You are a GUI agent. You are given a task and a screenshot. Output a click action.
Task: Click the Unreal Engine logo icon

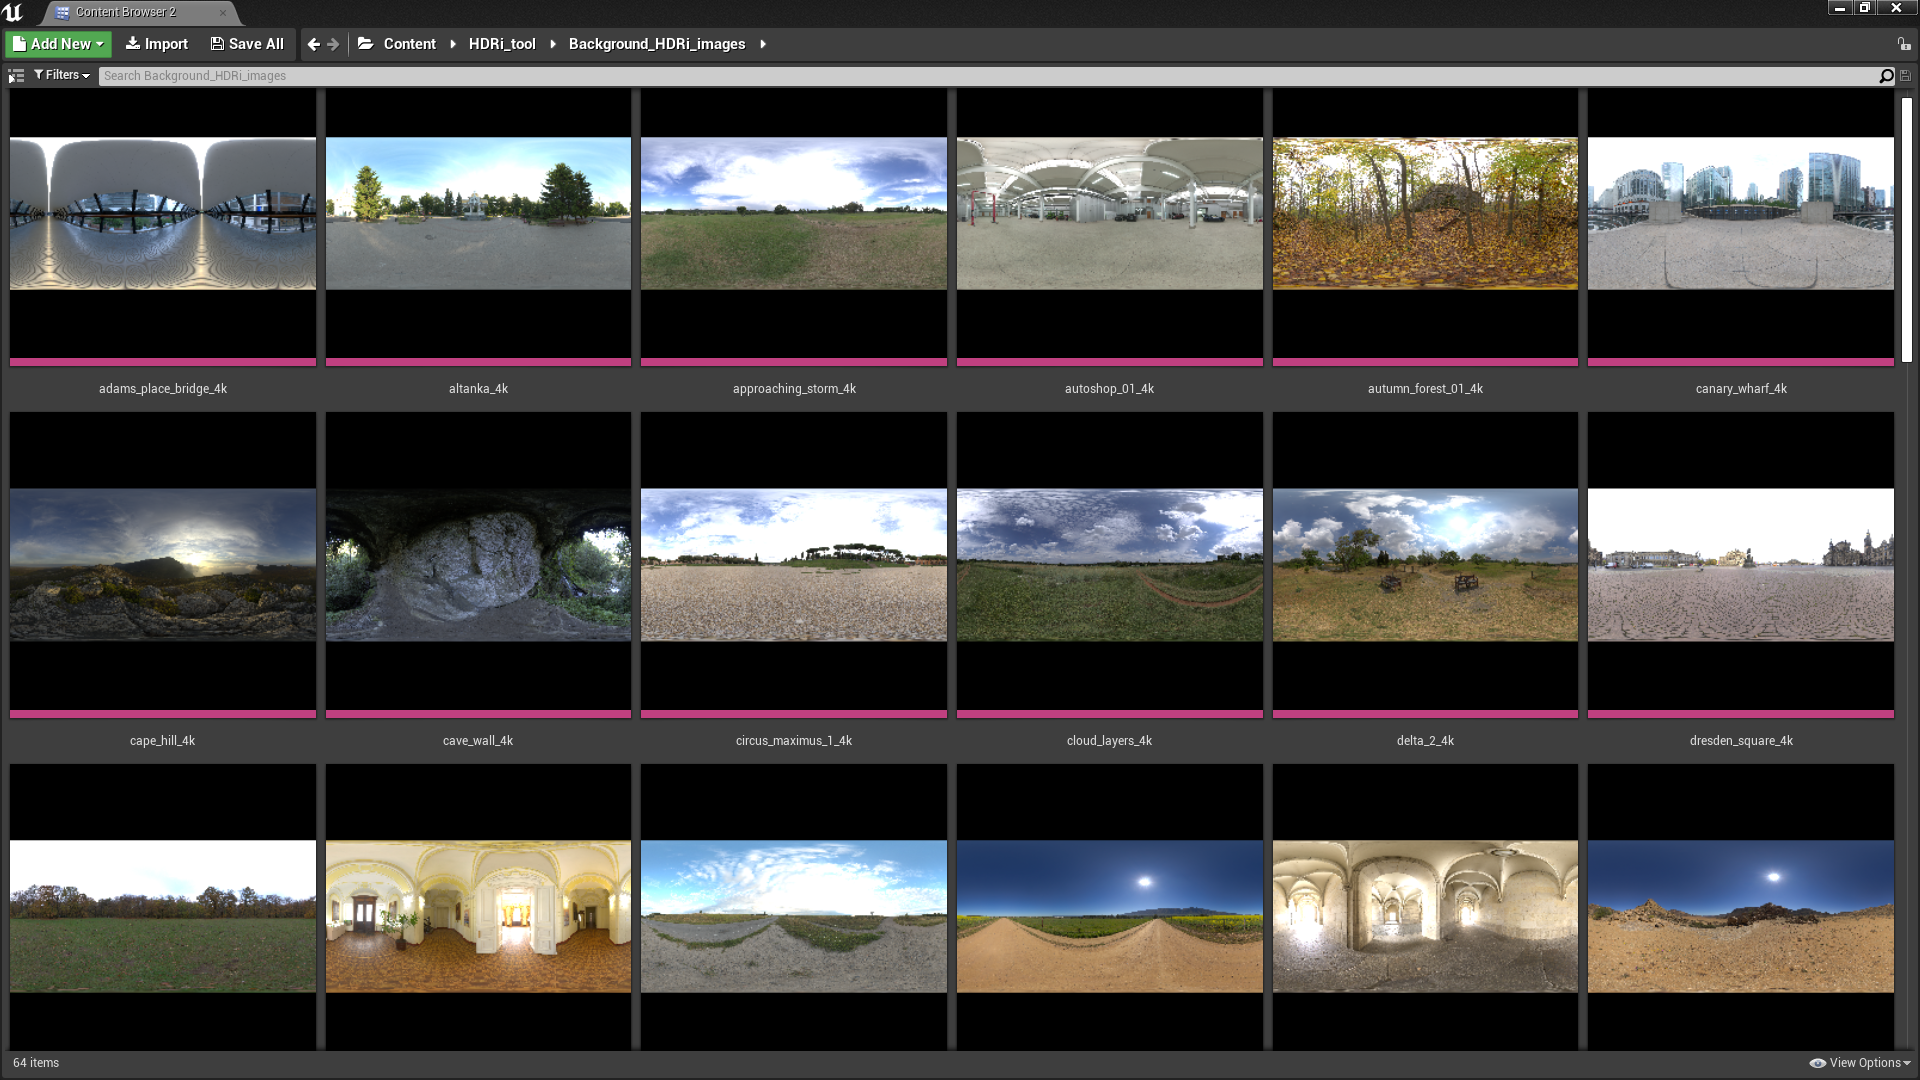pos(13,12)
